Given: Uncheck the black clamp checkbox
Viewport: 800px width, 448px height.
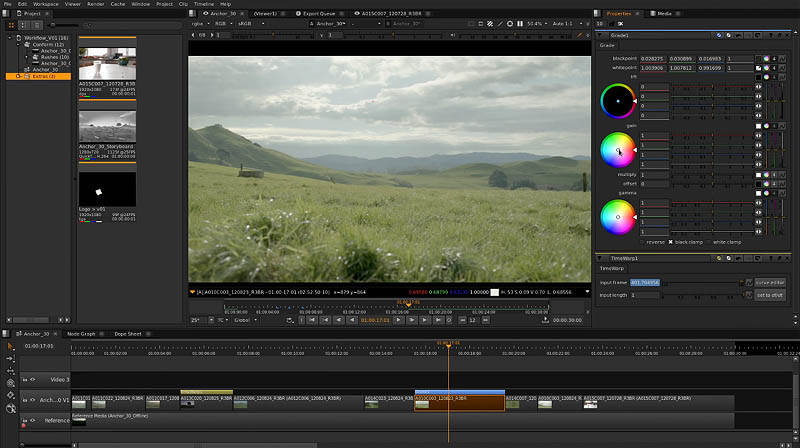Looking at the screenshot, I should click(x=669, y=242).
